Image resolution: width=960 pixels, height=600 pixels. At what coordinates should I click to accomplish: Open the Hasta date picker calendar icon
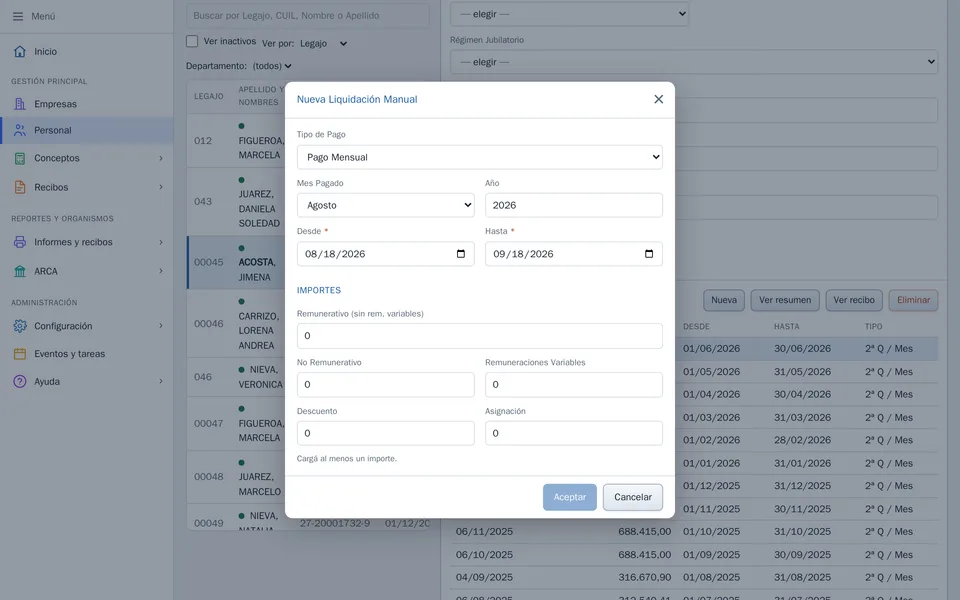pos(649,254)
